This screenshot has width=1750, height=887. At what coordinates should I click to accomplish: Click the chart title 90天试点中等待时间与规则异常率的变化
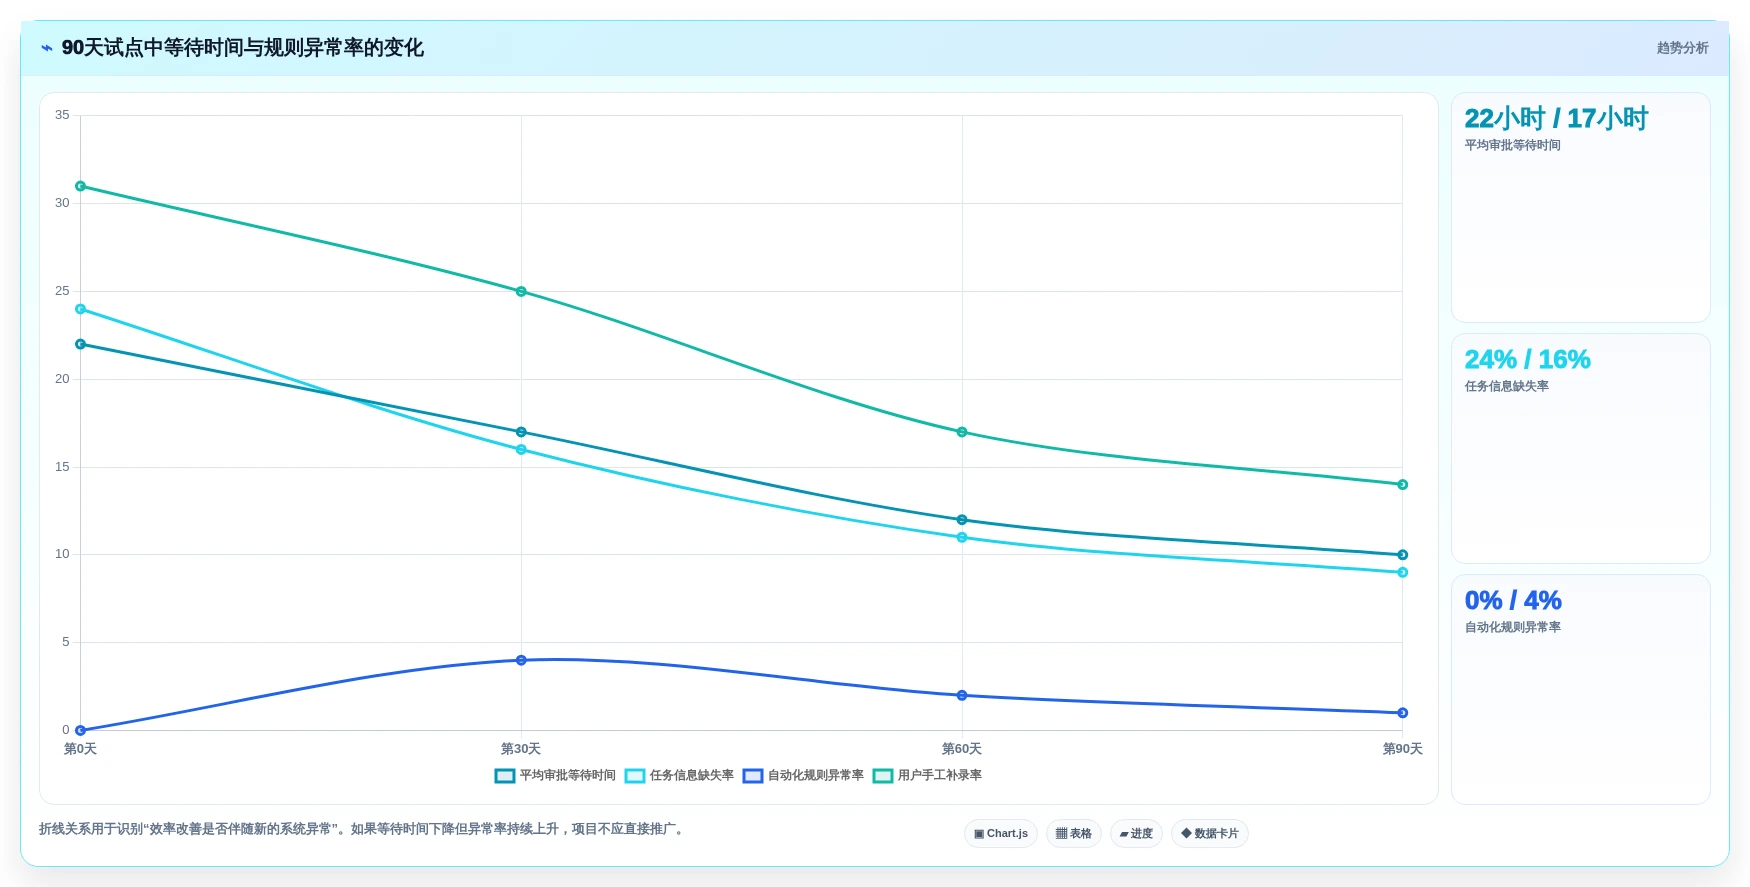point(243,48)
